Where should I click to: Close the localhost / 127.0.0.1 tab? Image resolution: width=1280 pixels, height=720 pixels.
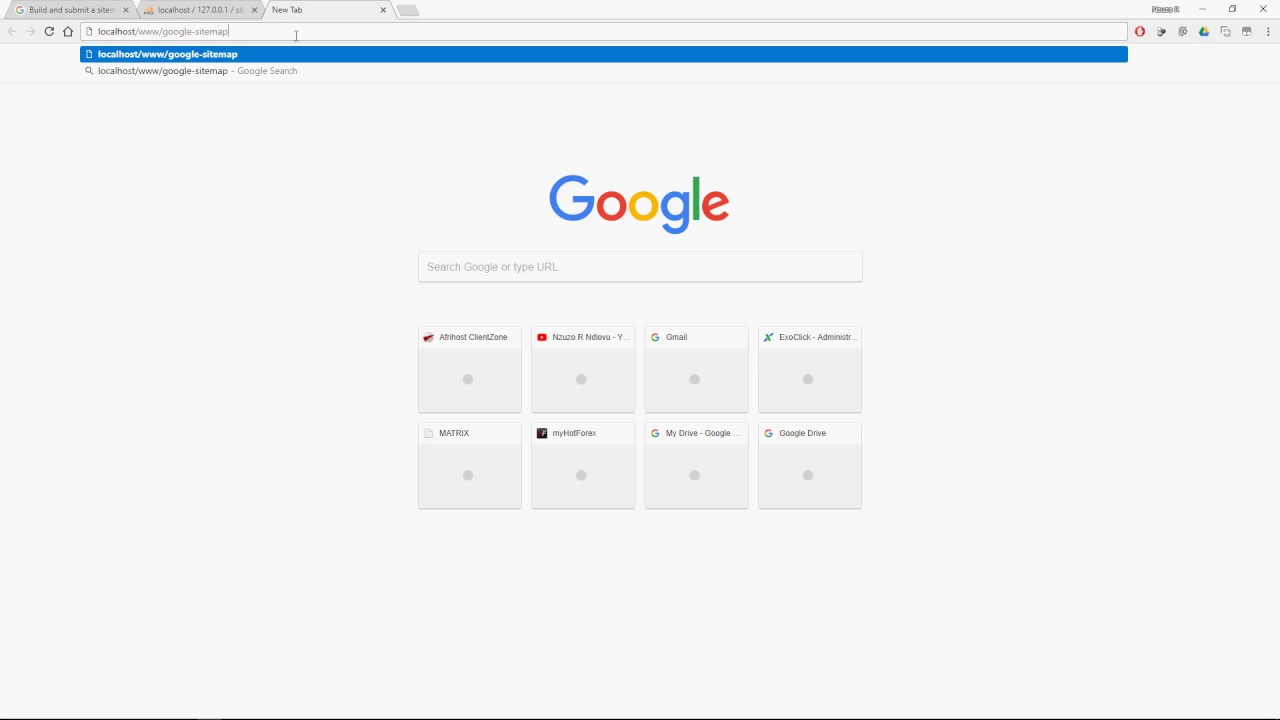point(254,10)
